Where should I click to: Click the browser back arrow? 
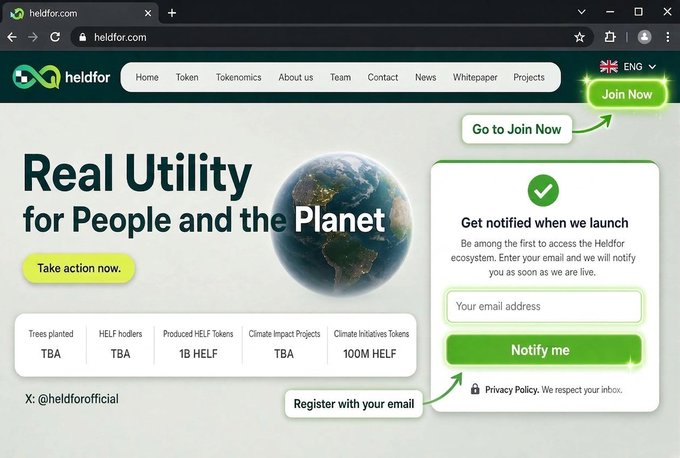click(12, 37)
